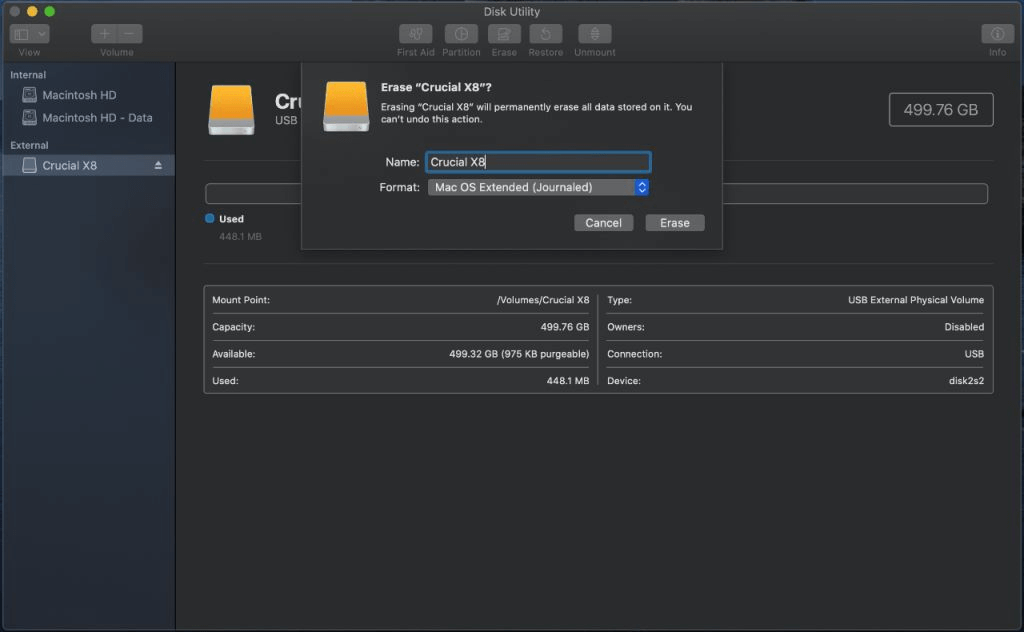Click the Add Volume plus icon
The height and width of the screenshot is (632, 1024).
(103, 33)
